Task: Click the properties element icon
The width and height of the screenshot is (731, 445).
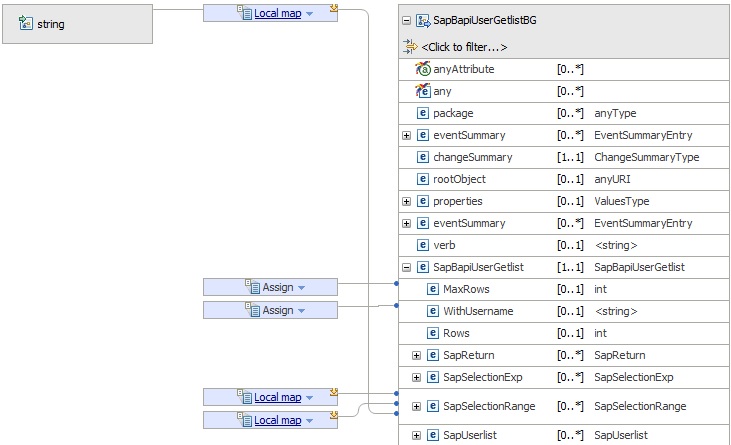Action: pos(423,201)
